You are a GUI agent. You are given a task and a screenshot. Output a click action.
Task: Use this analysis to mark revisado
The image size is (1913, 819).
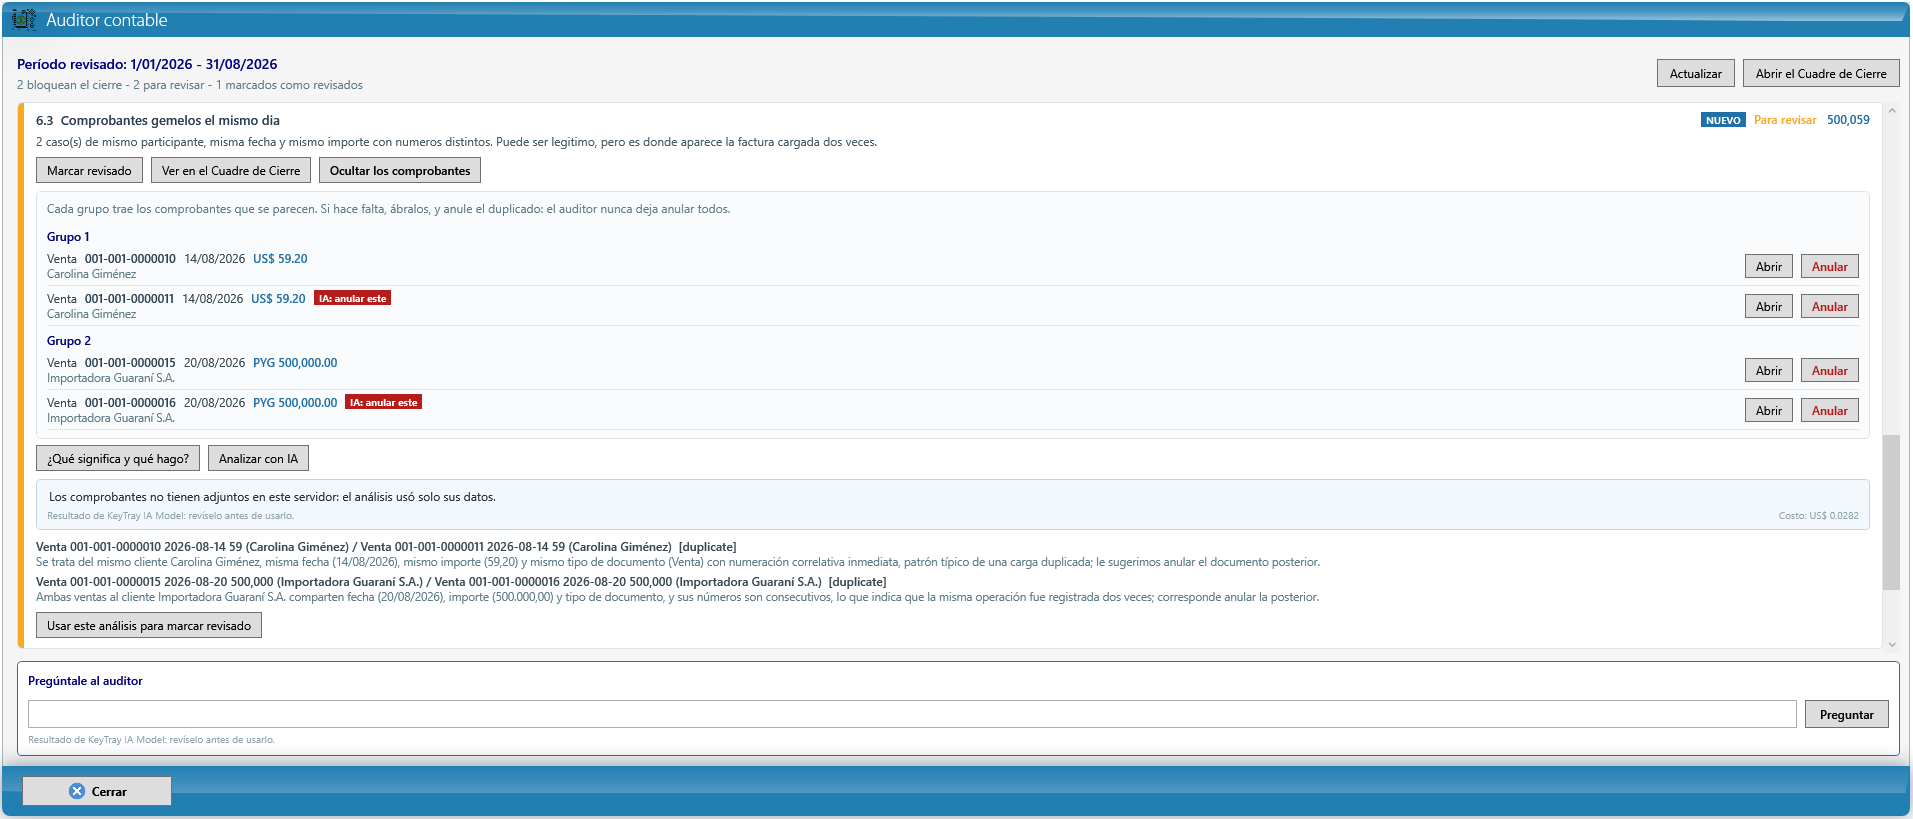[149, 625]
